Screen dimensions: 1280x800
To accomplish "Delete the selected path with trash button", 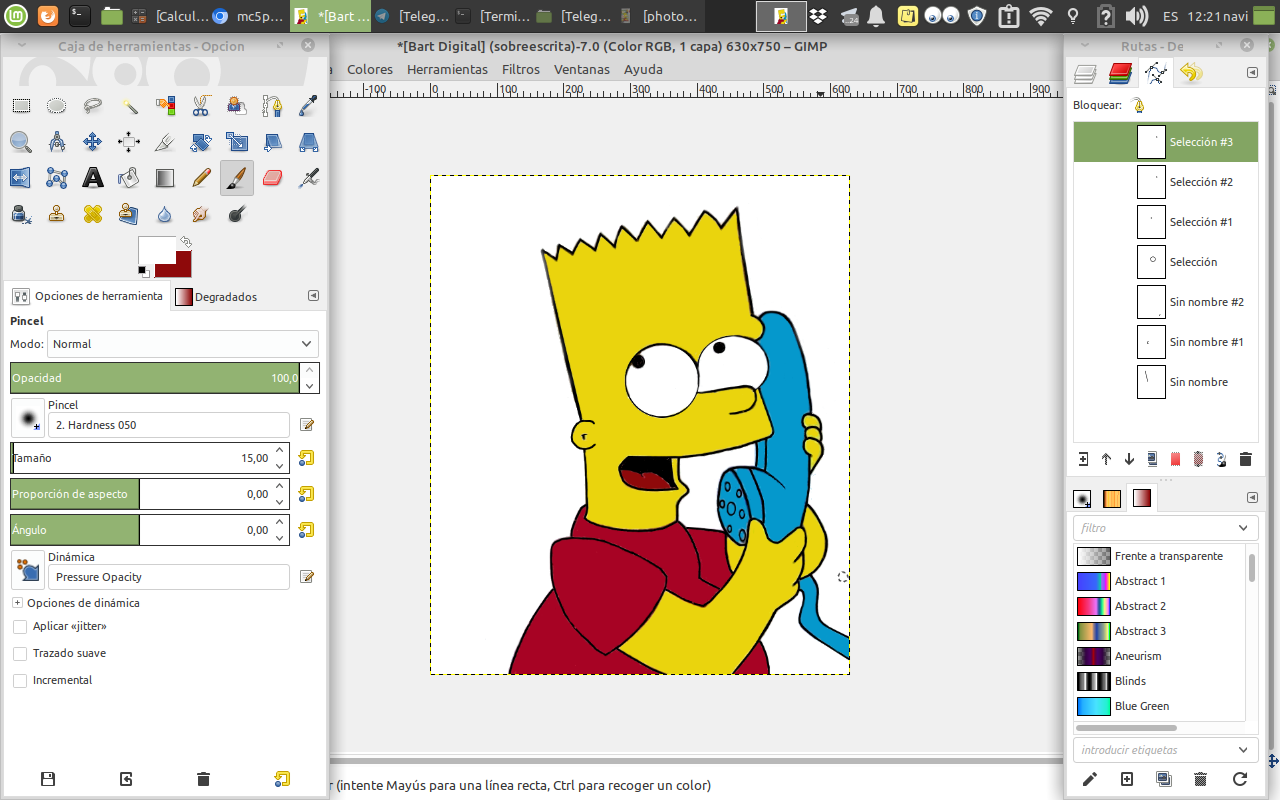I will point(1245,459).
